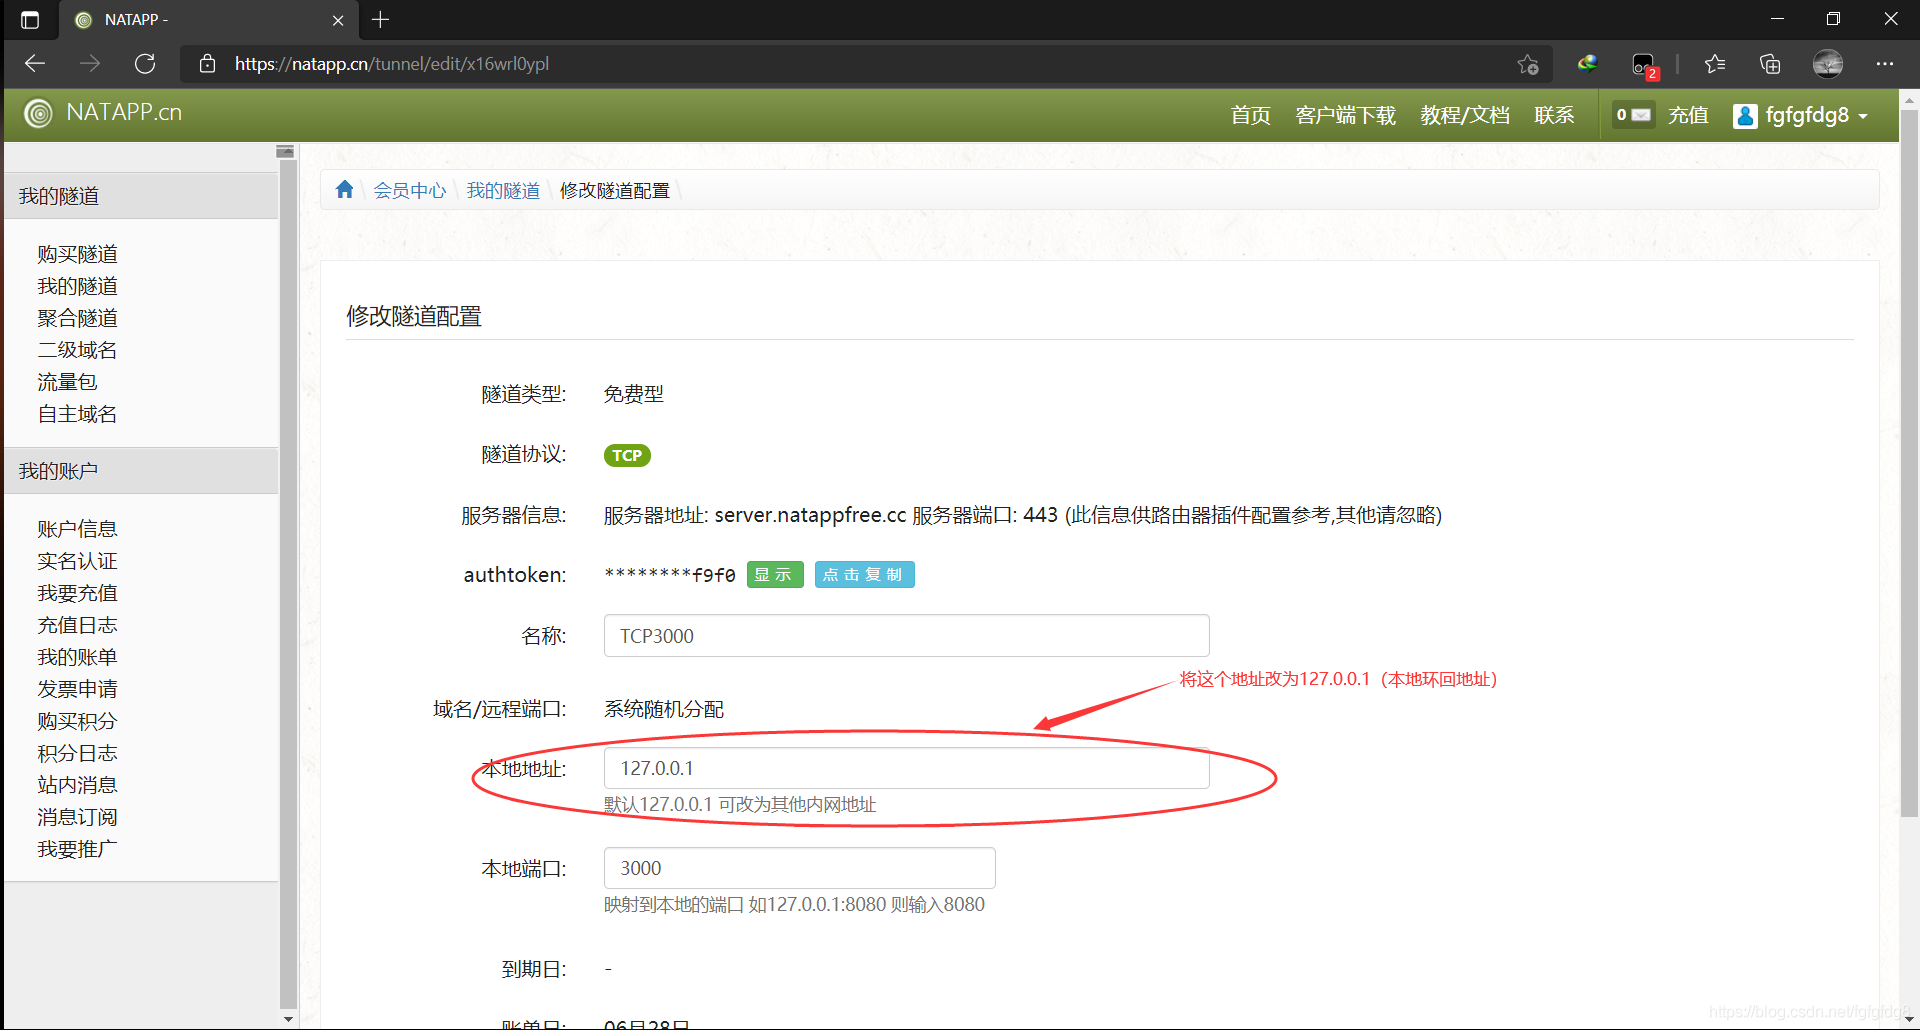Click 会员中心 breadcrumb link
Screen dimensions: 1920x1030
pos(410,190)
